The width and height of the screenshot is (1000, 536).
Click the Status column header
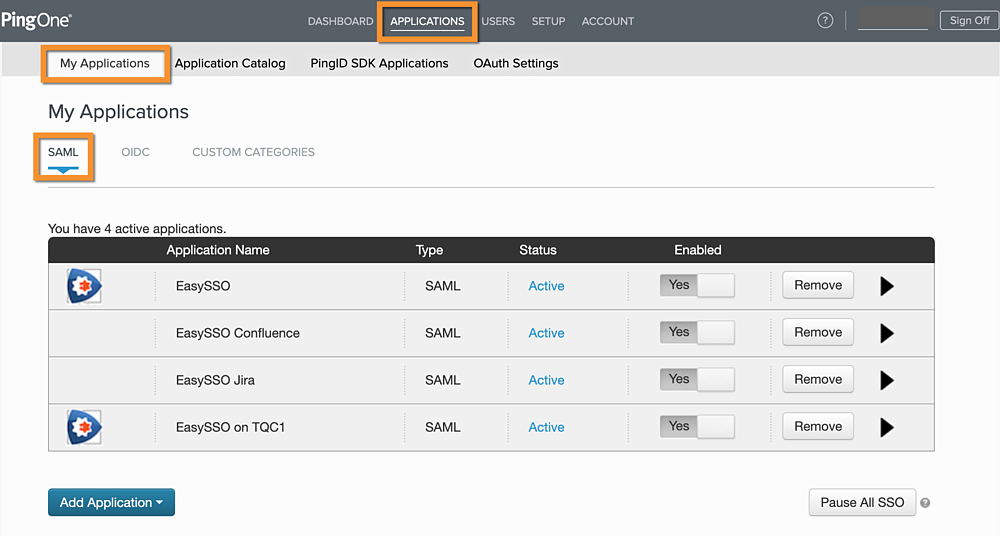pyautogui.click(x=538, y=250)
